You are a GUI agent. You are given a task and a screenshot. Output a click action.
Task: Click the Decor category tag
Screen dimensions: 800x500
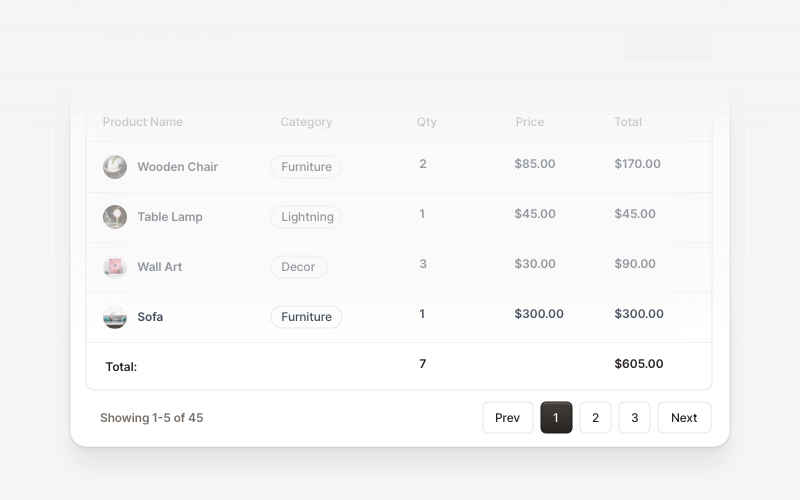coord(298,267)
